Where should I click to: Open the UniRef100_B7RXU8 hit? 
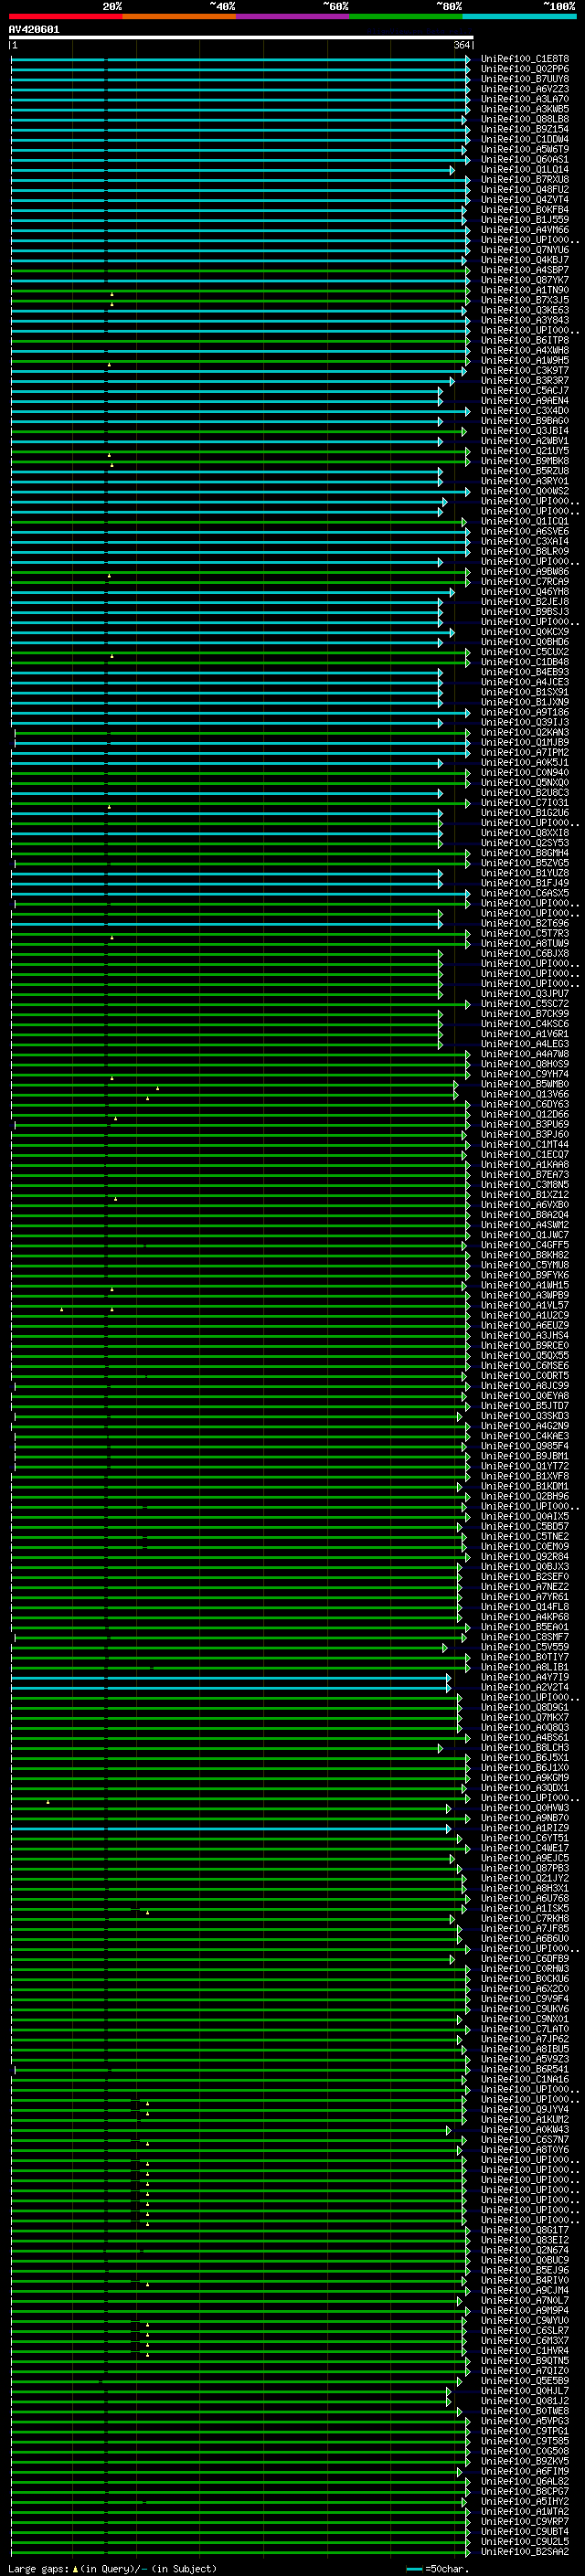[x=525, y=180]
